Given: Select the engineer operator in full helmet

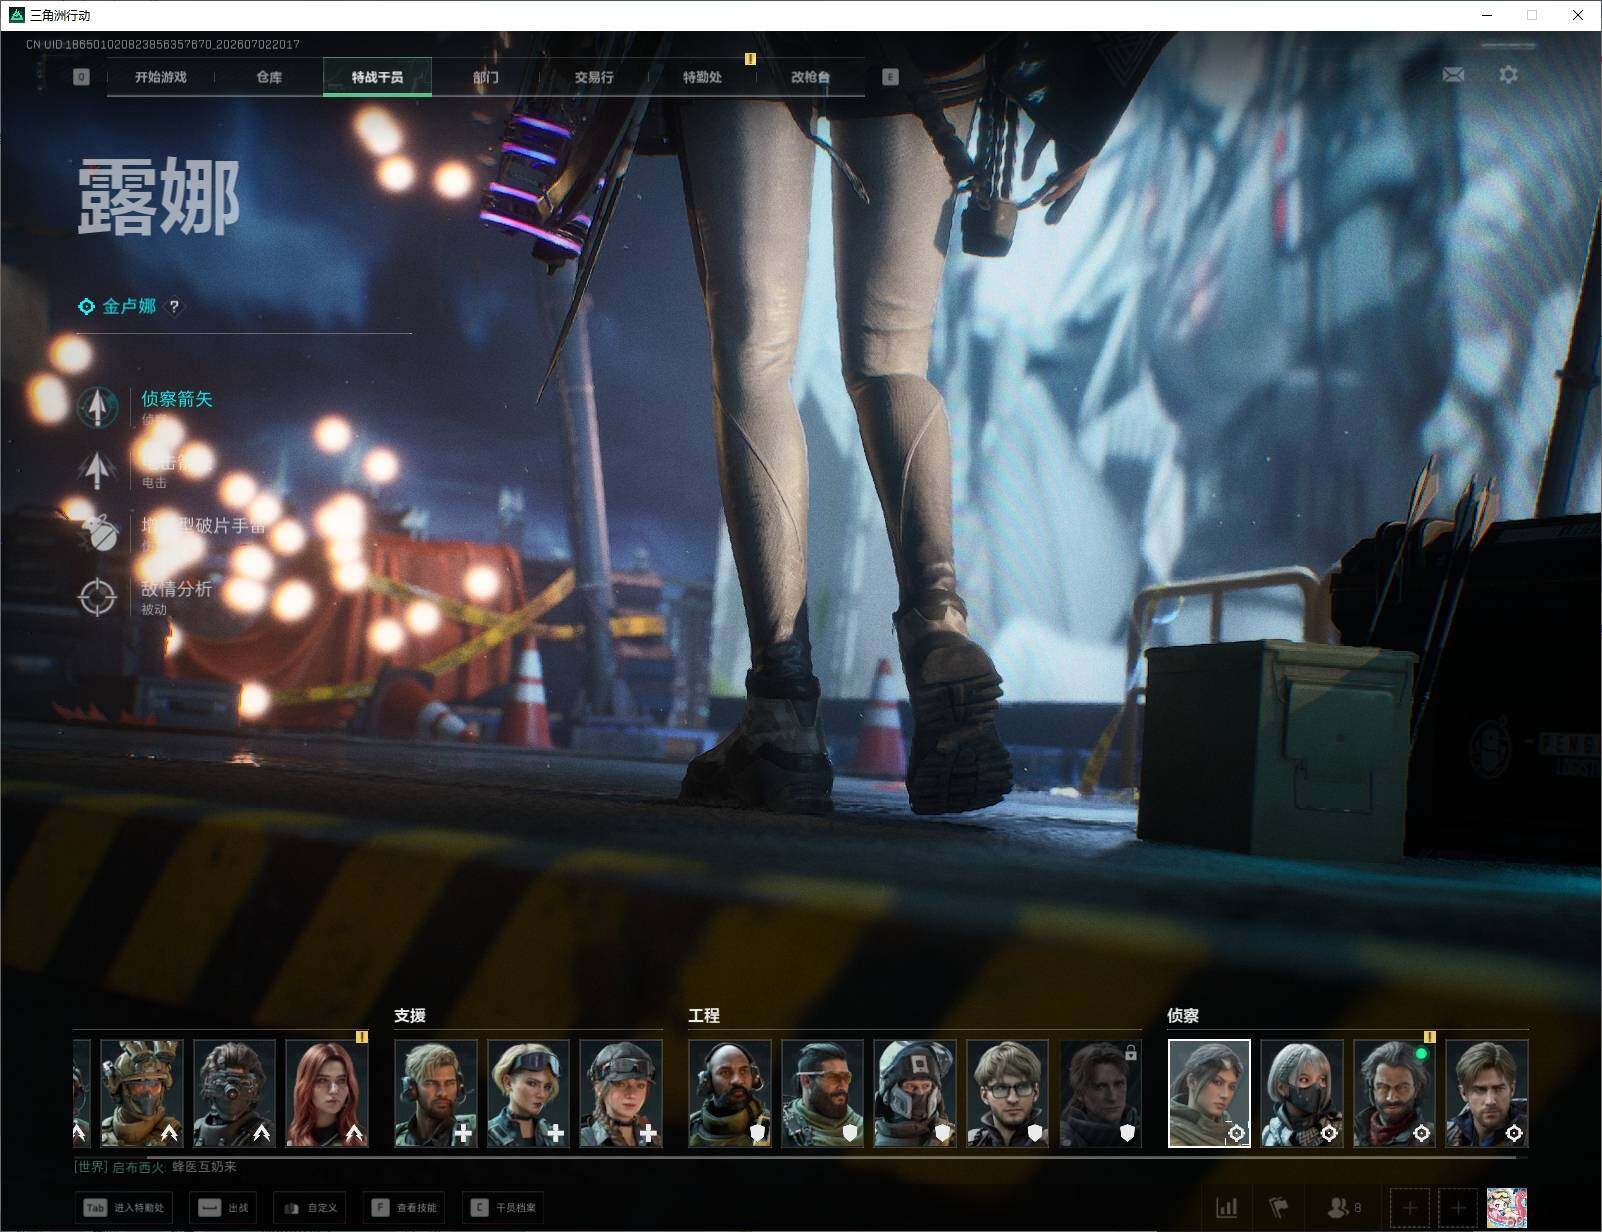Looking at the screenshot, I should tap(914, 1093).
